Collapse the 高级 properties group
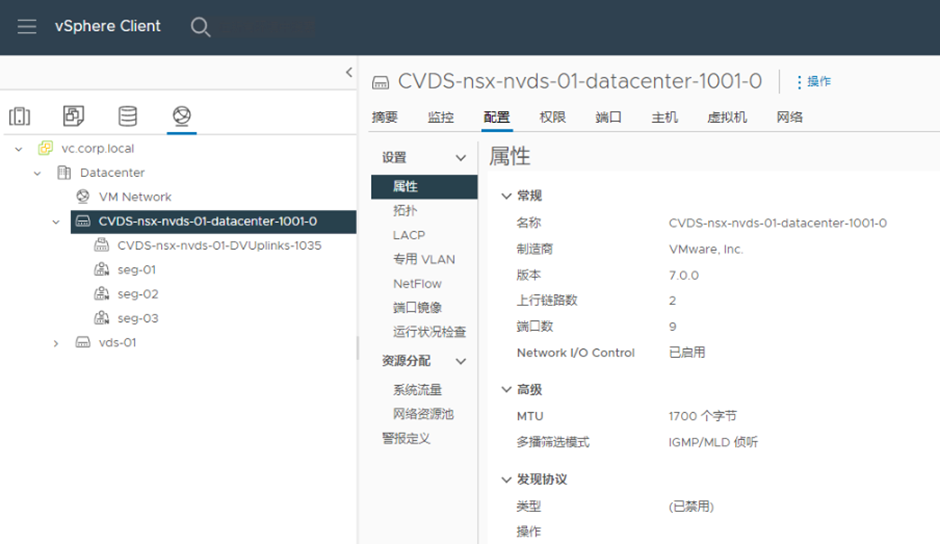This screenshot has width=940, height=544. [506, 390]
